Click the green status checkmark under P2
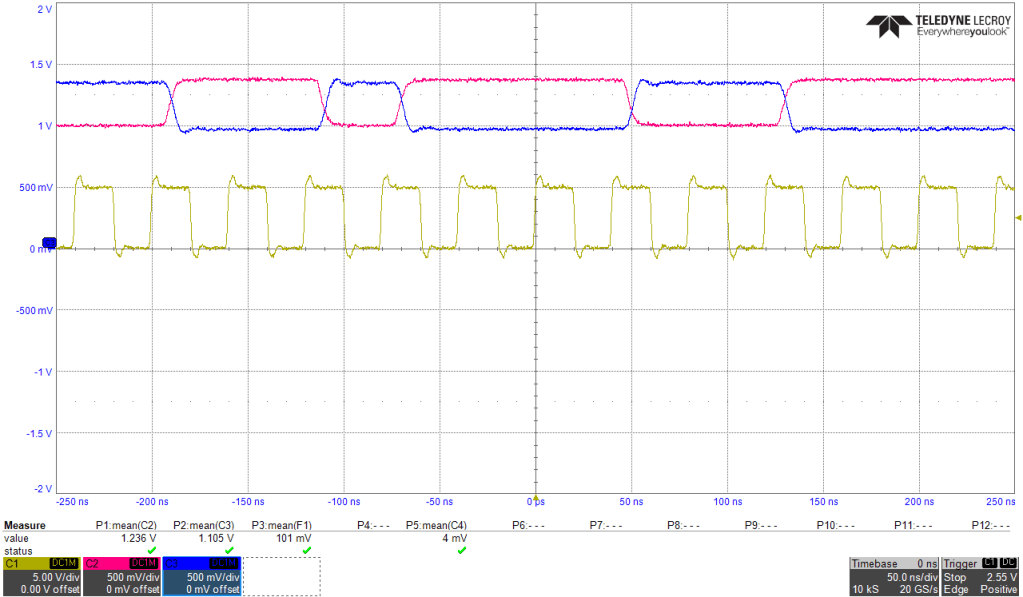The width and height of the screenshot is (1023, 597). [229, 550]
